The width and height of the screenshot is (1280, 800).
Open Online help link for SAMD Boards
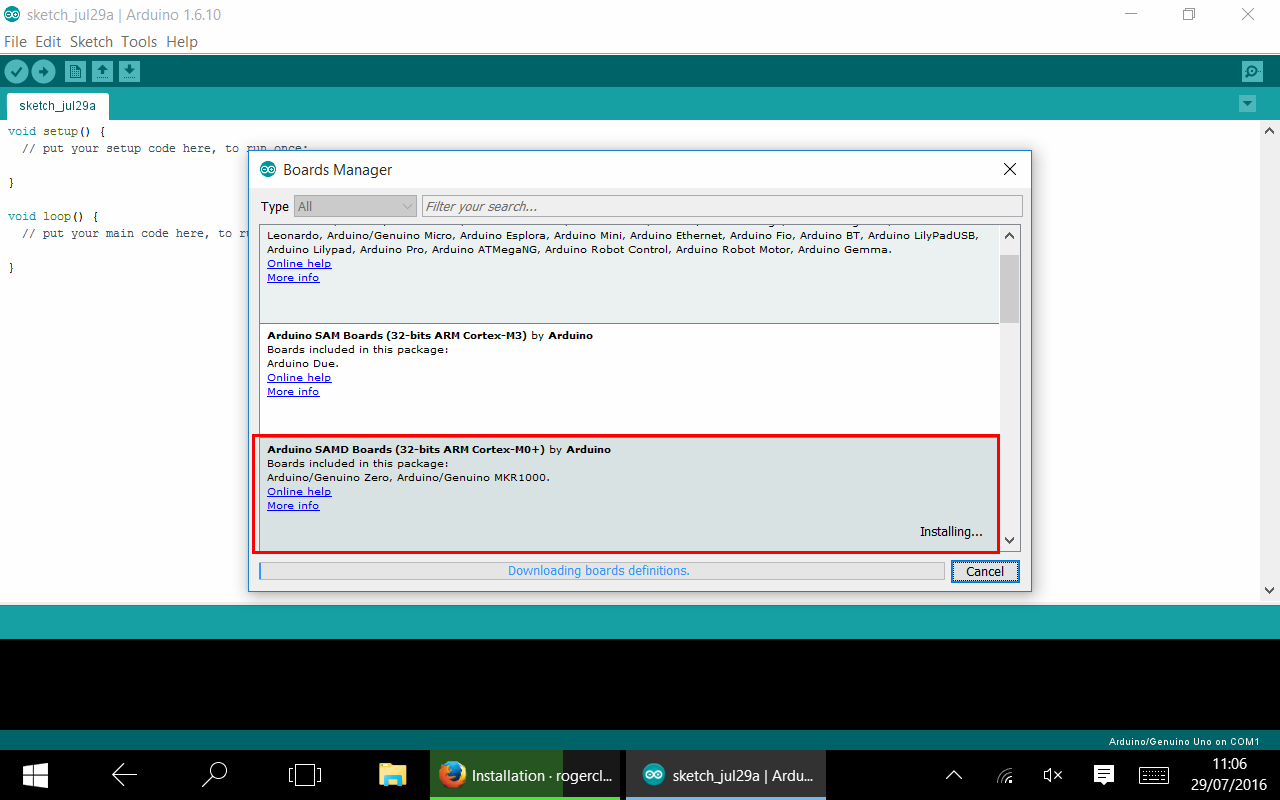(x=299, y=492)
